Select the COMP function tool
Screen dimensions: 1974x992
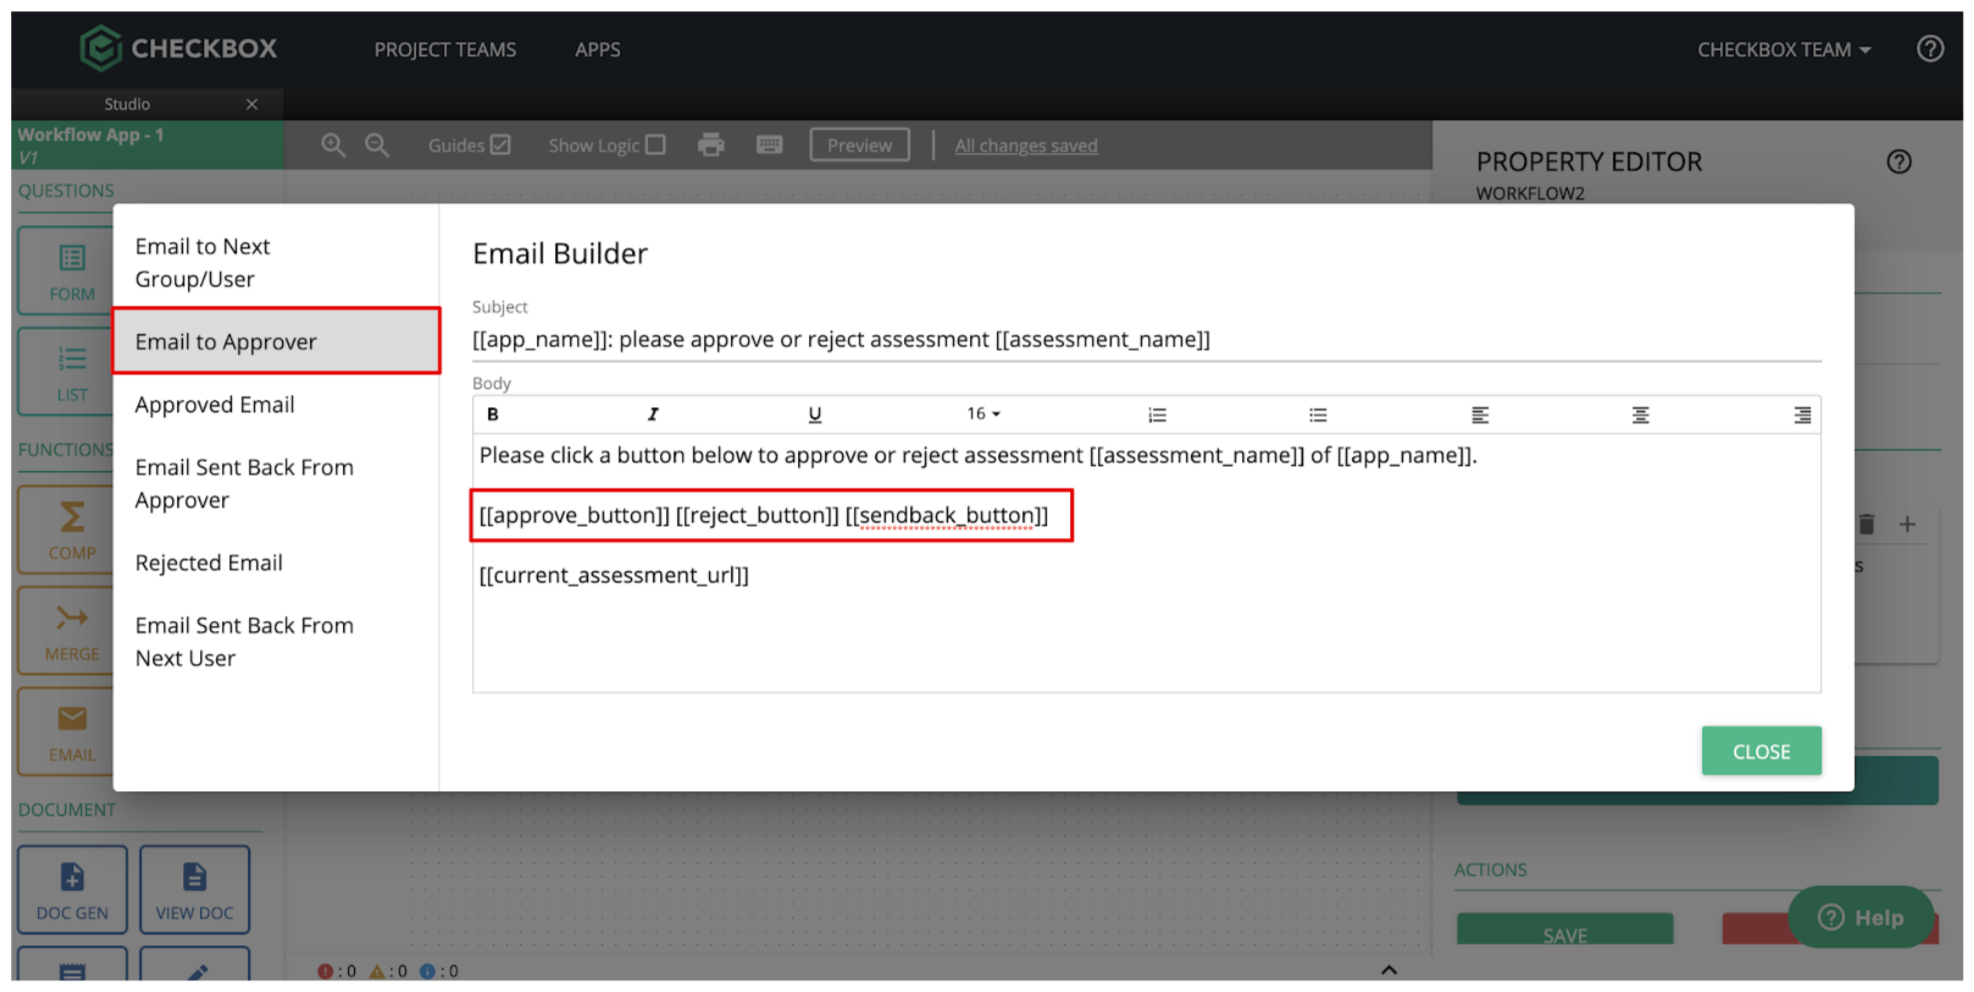(x=66, y=530)
